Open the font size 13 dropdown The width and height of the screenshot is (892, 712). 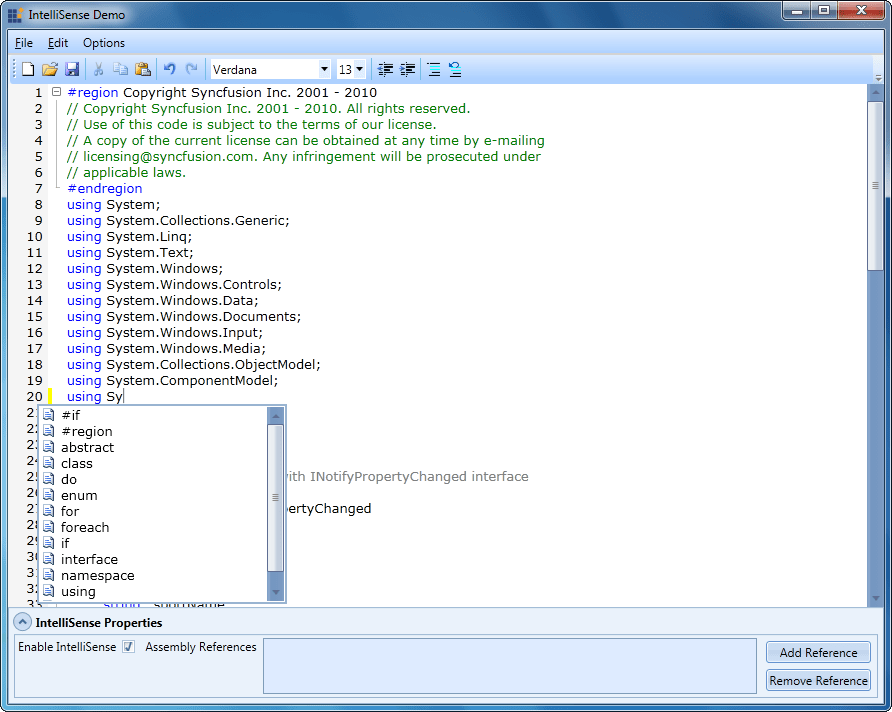360,69
